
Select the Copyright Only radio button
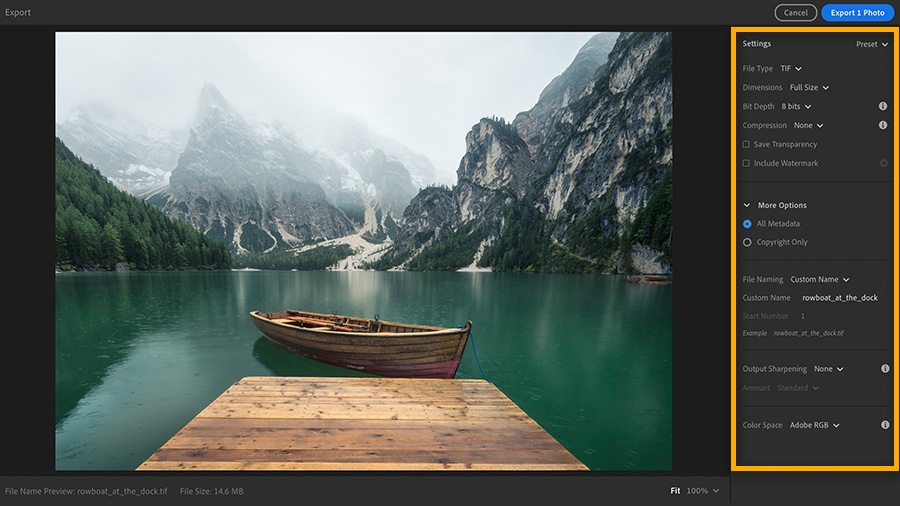click(747, 243)
